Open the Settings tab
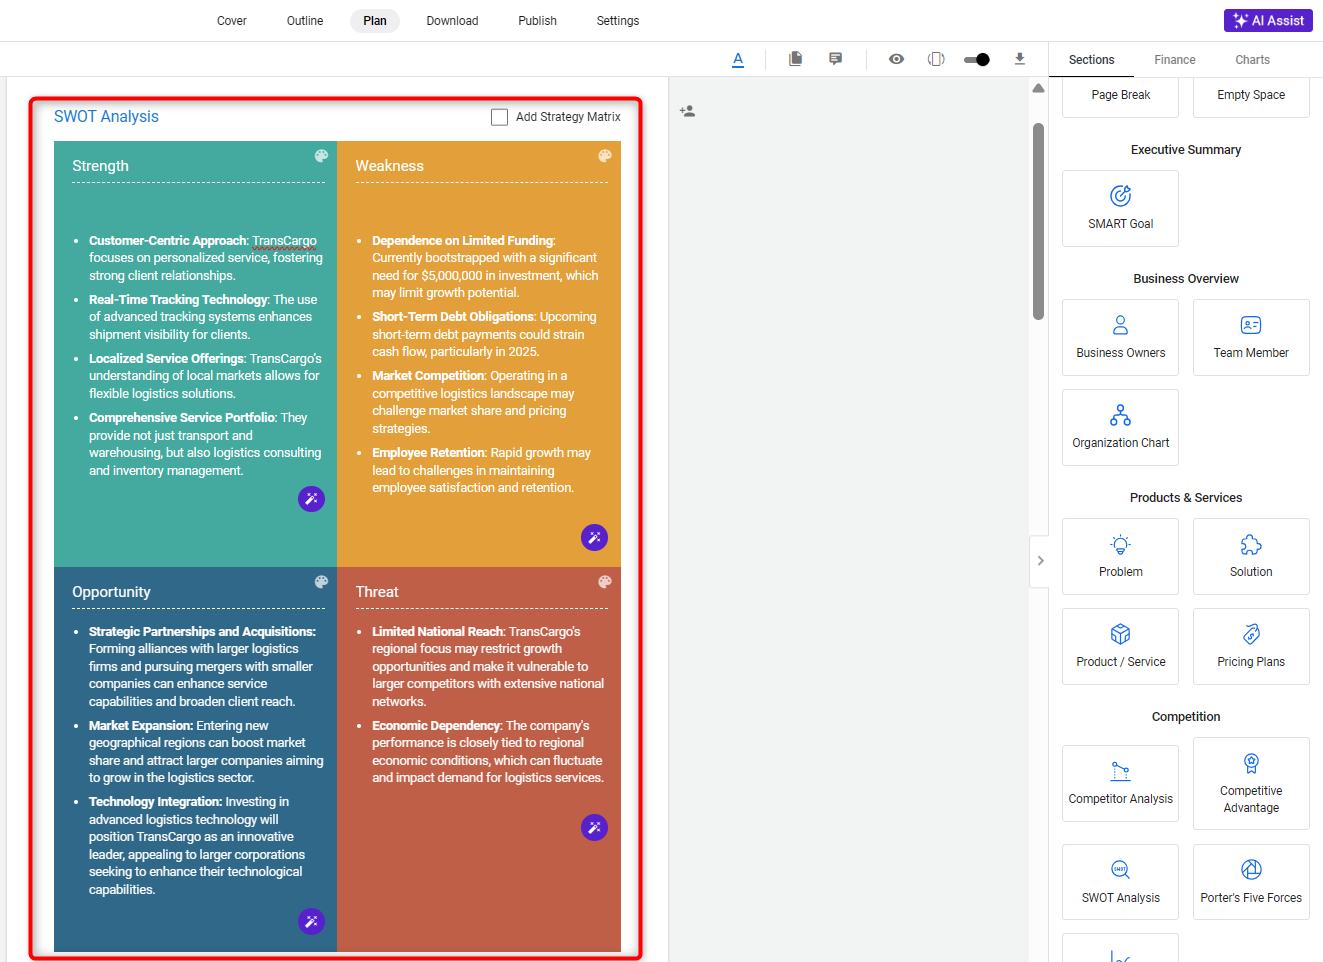Screen dimensions: 1323x962 point(618,21)
